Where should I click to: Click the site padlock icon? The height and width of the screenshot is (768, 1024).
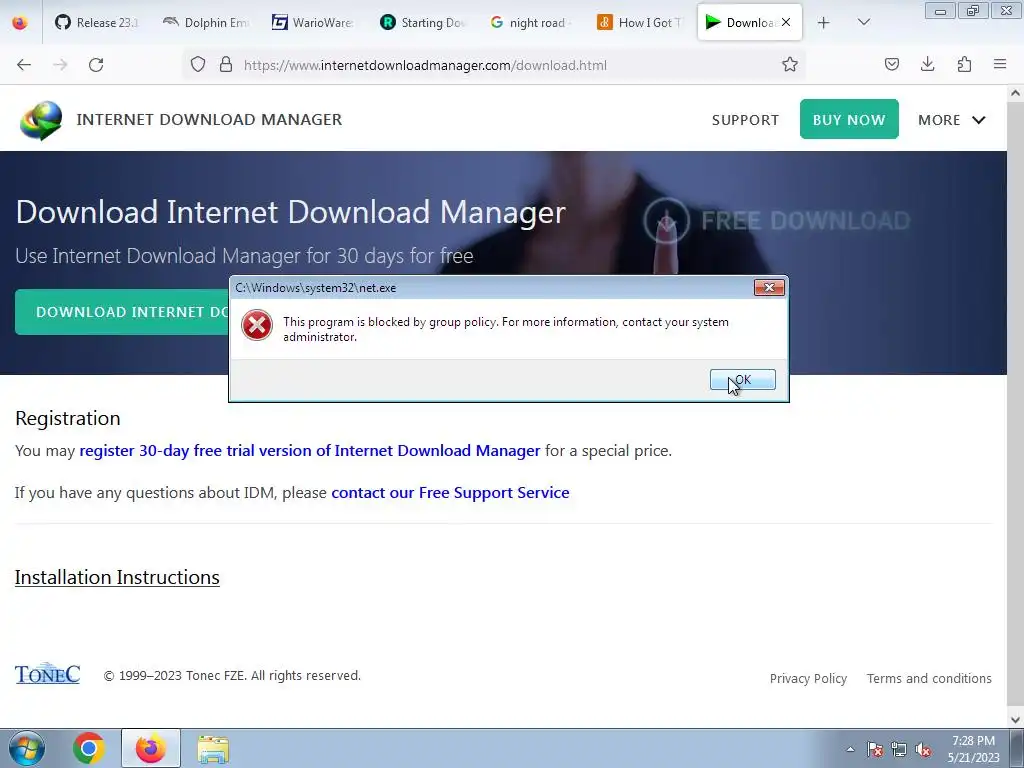(x=226, y=65)
